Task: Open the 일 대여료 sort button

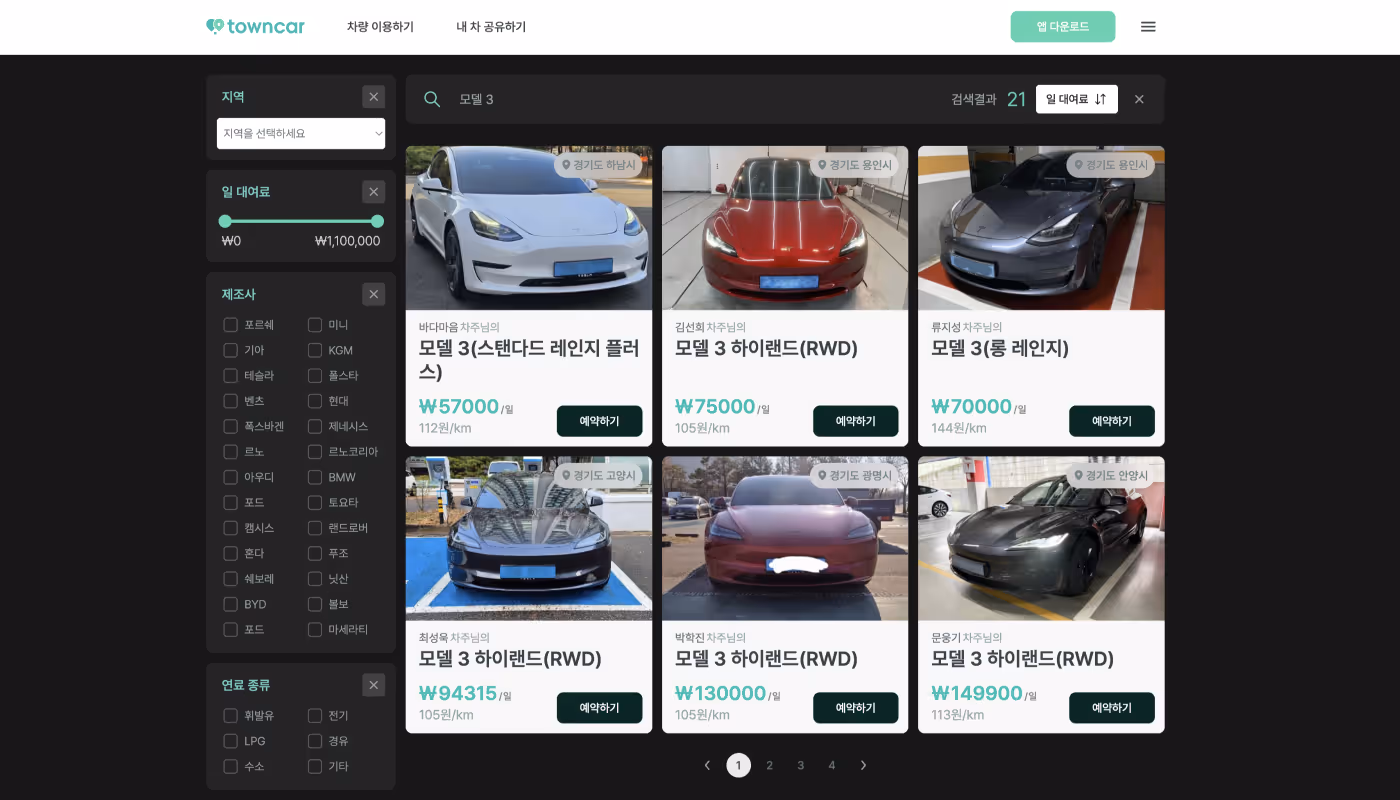Action: coord(1077,99)
